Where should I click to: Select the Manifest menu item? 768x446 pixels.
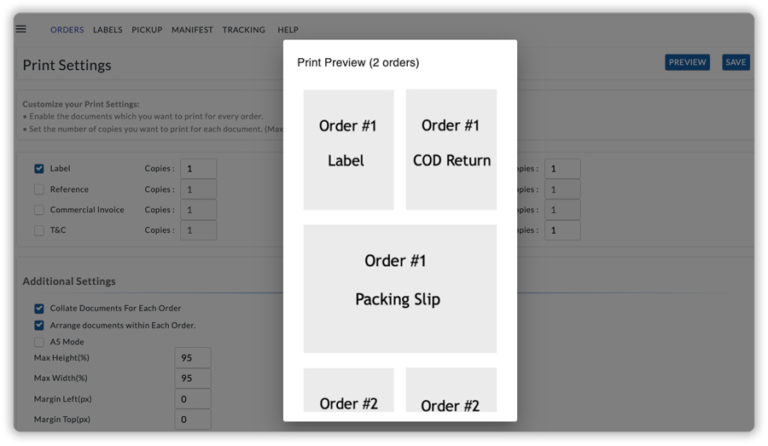(192, 30)
